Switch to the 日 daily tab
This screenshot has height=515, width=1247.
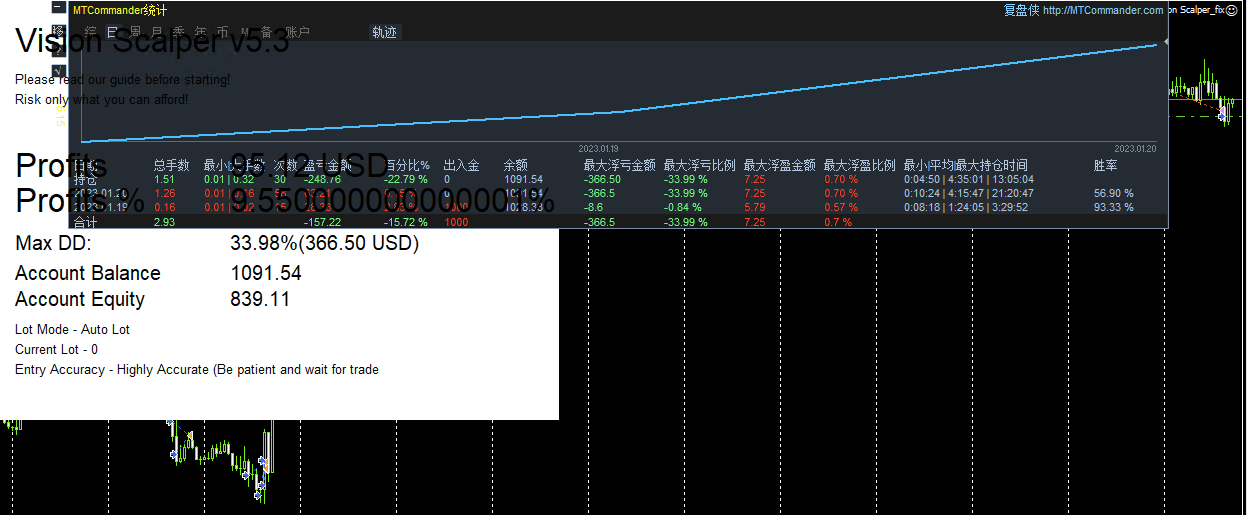coord(113,32)
